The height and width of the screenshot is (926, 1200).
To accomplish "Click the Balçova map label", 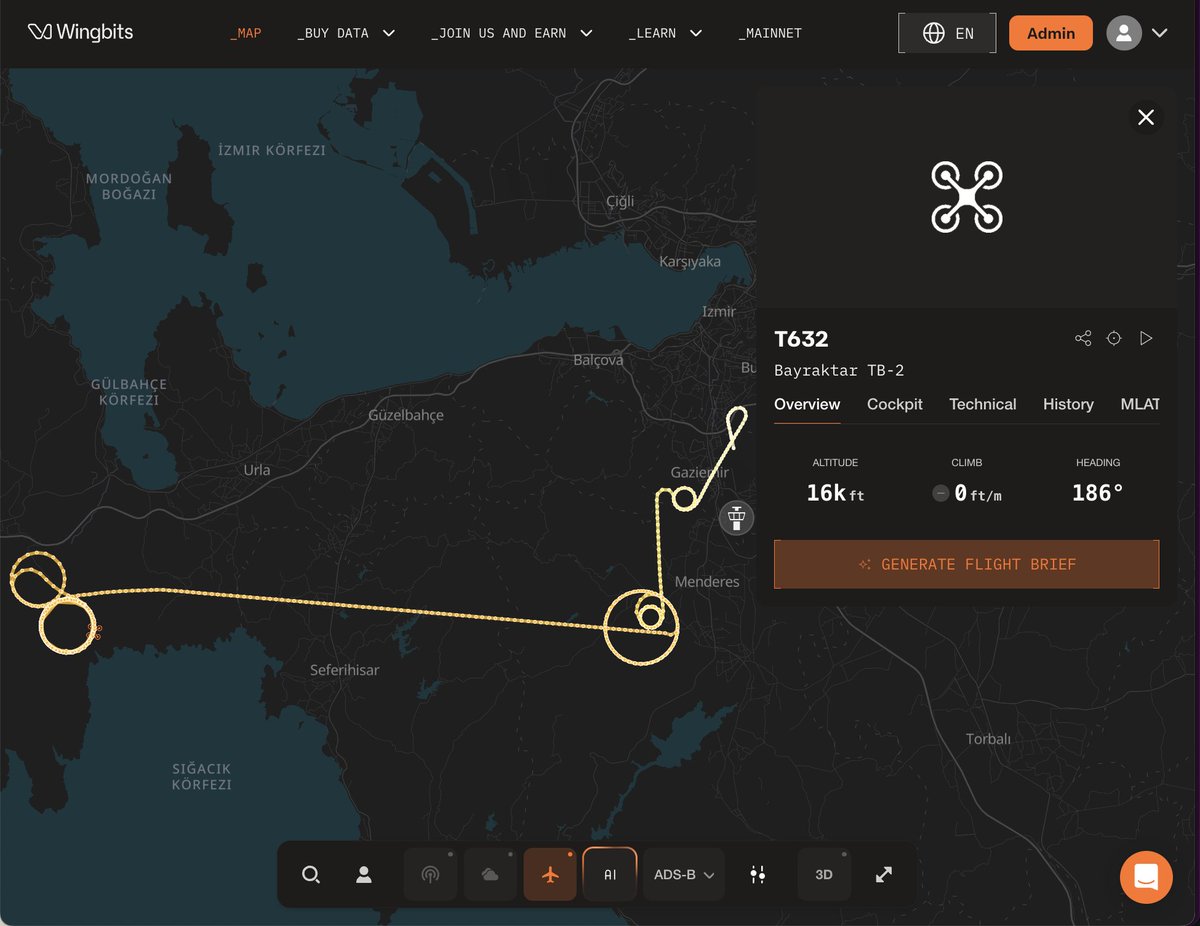I will point(598,360).
